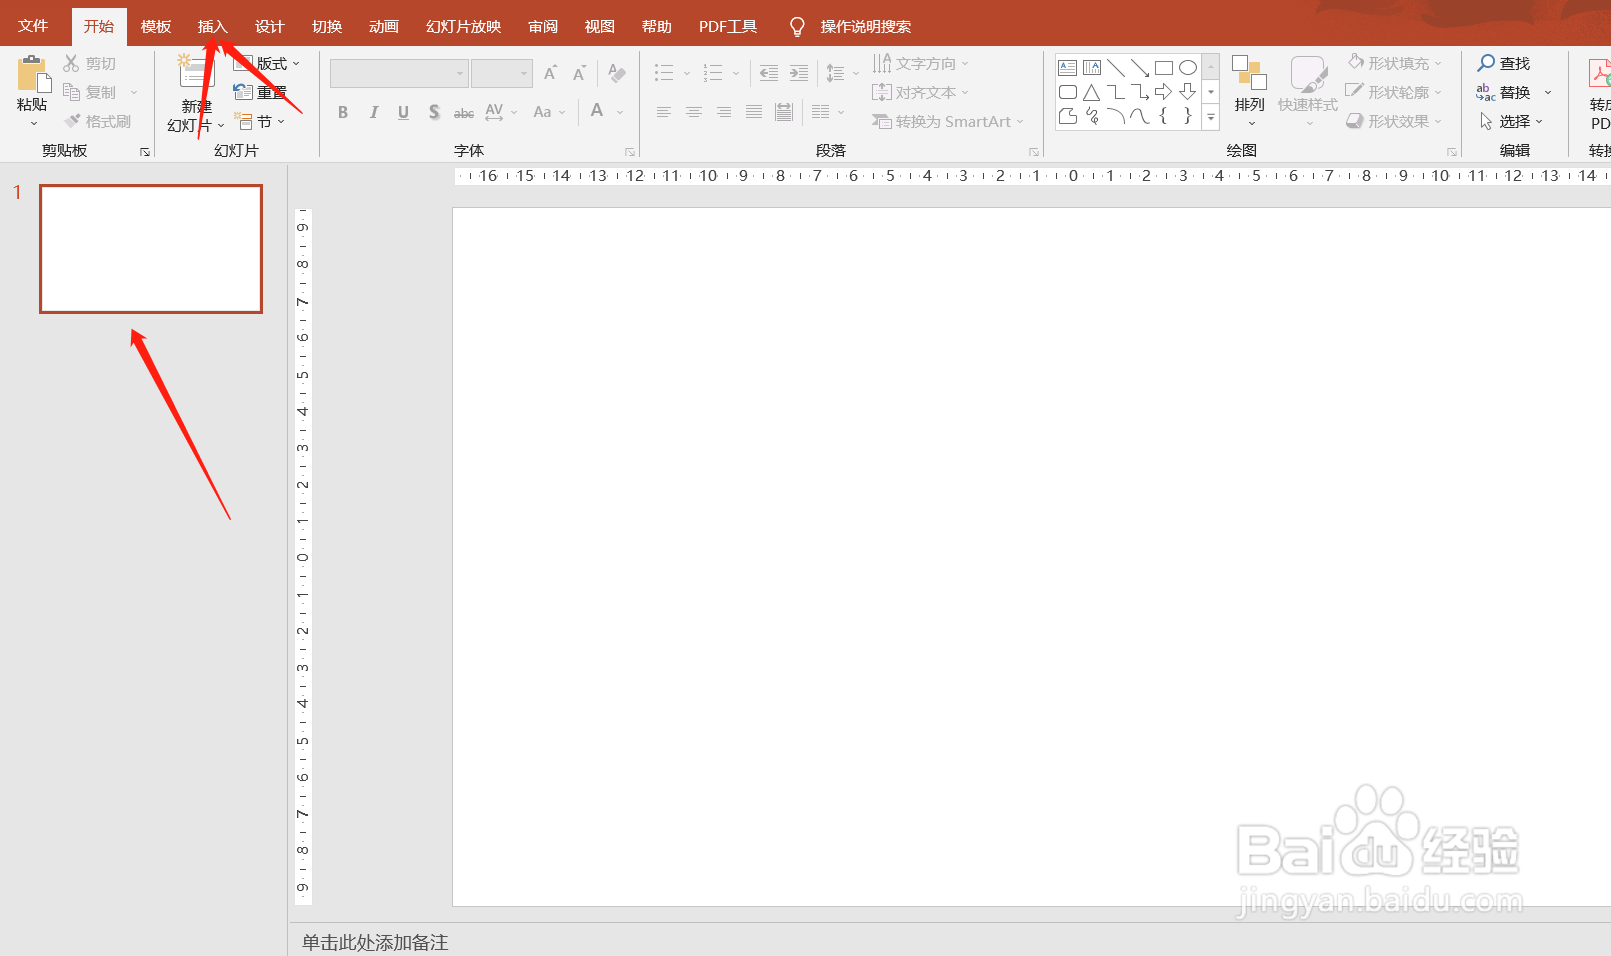Open the Transitions (切换) tab
This screenshot has width=1611, height=956.
(327, 26)
